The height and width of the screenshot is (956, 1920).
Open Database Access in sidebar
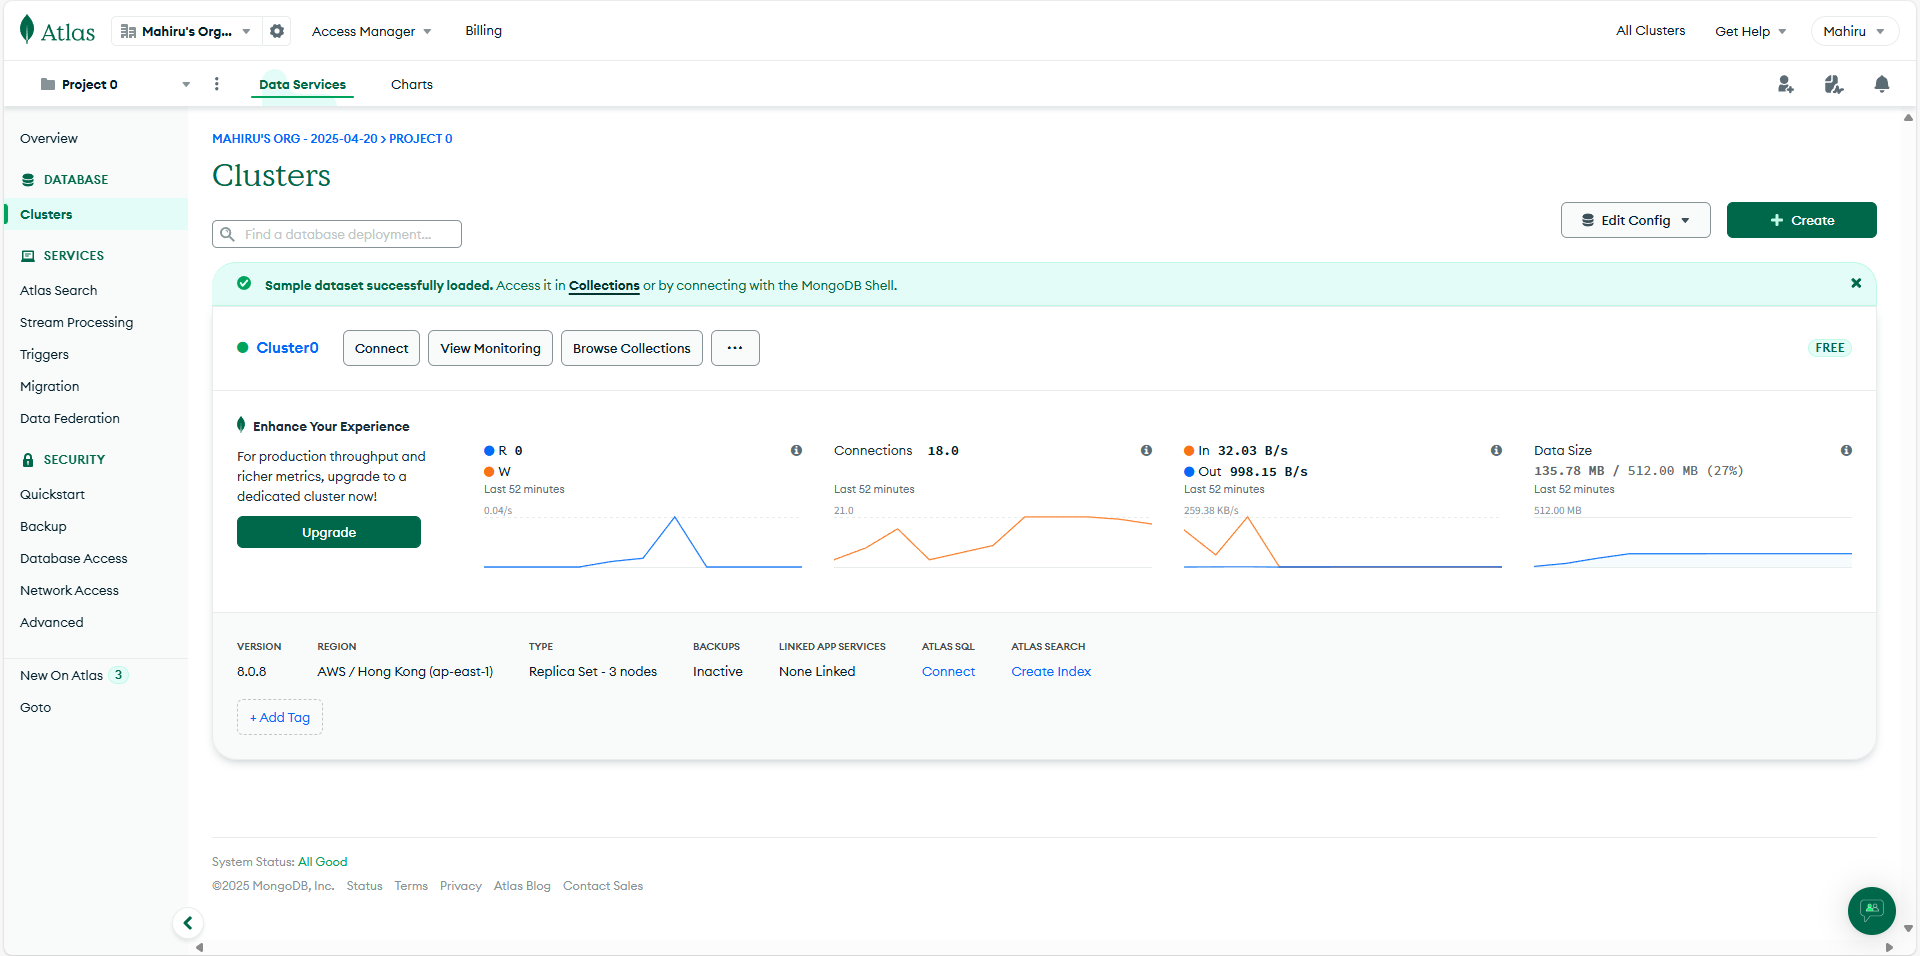click(x=74, y=558)
